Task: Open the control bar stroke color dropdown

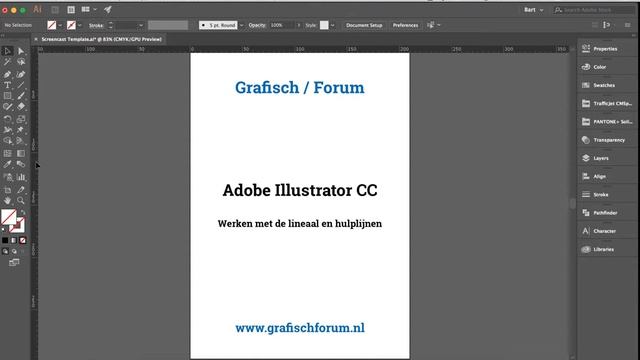Action: pyautogui.click(x=80, y=25)
